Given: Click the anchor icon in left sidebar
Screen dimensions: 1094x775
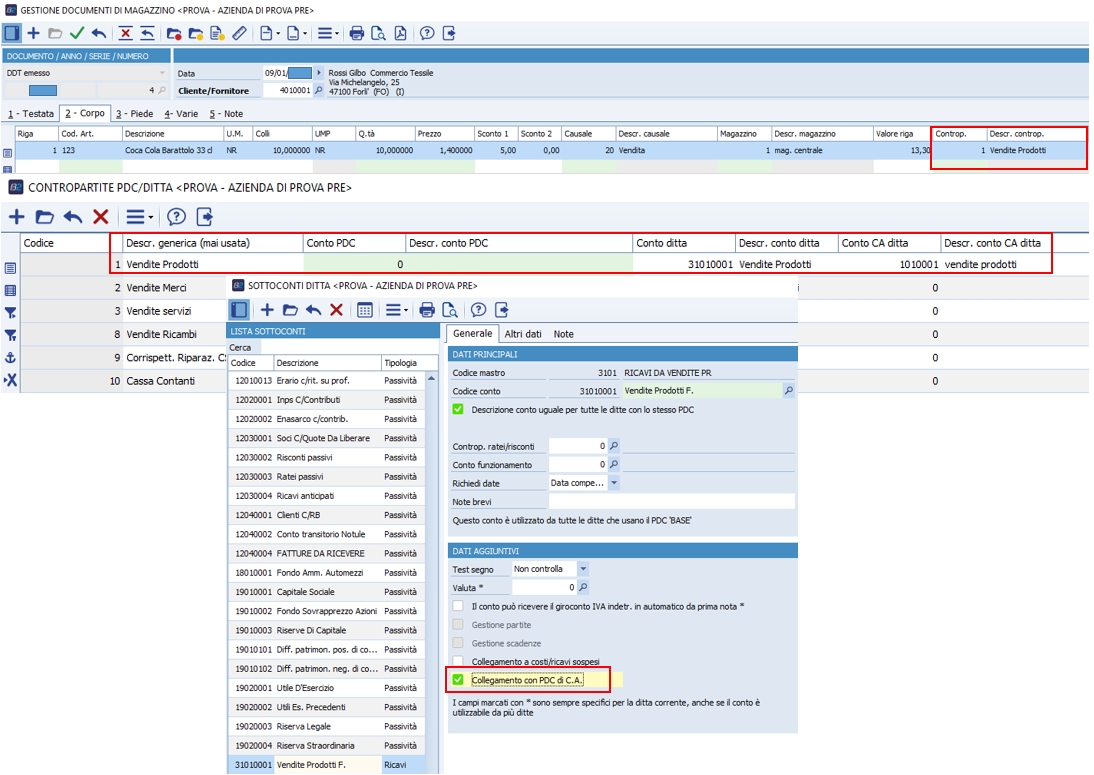Looking at the screenshot, I should tap(10, 358).
